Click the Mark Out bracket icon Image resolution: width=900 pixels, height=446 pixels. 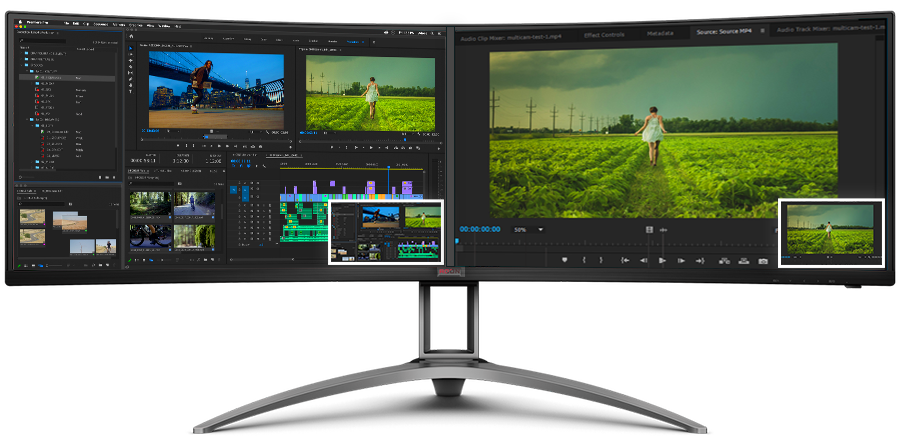(601, 260)
